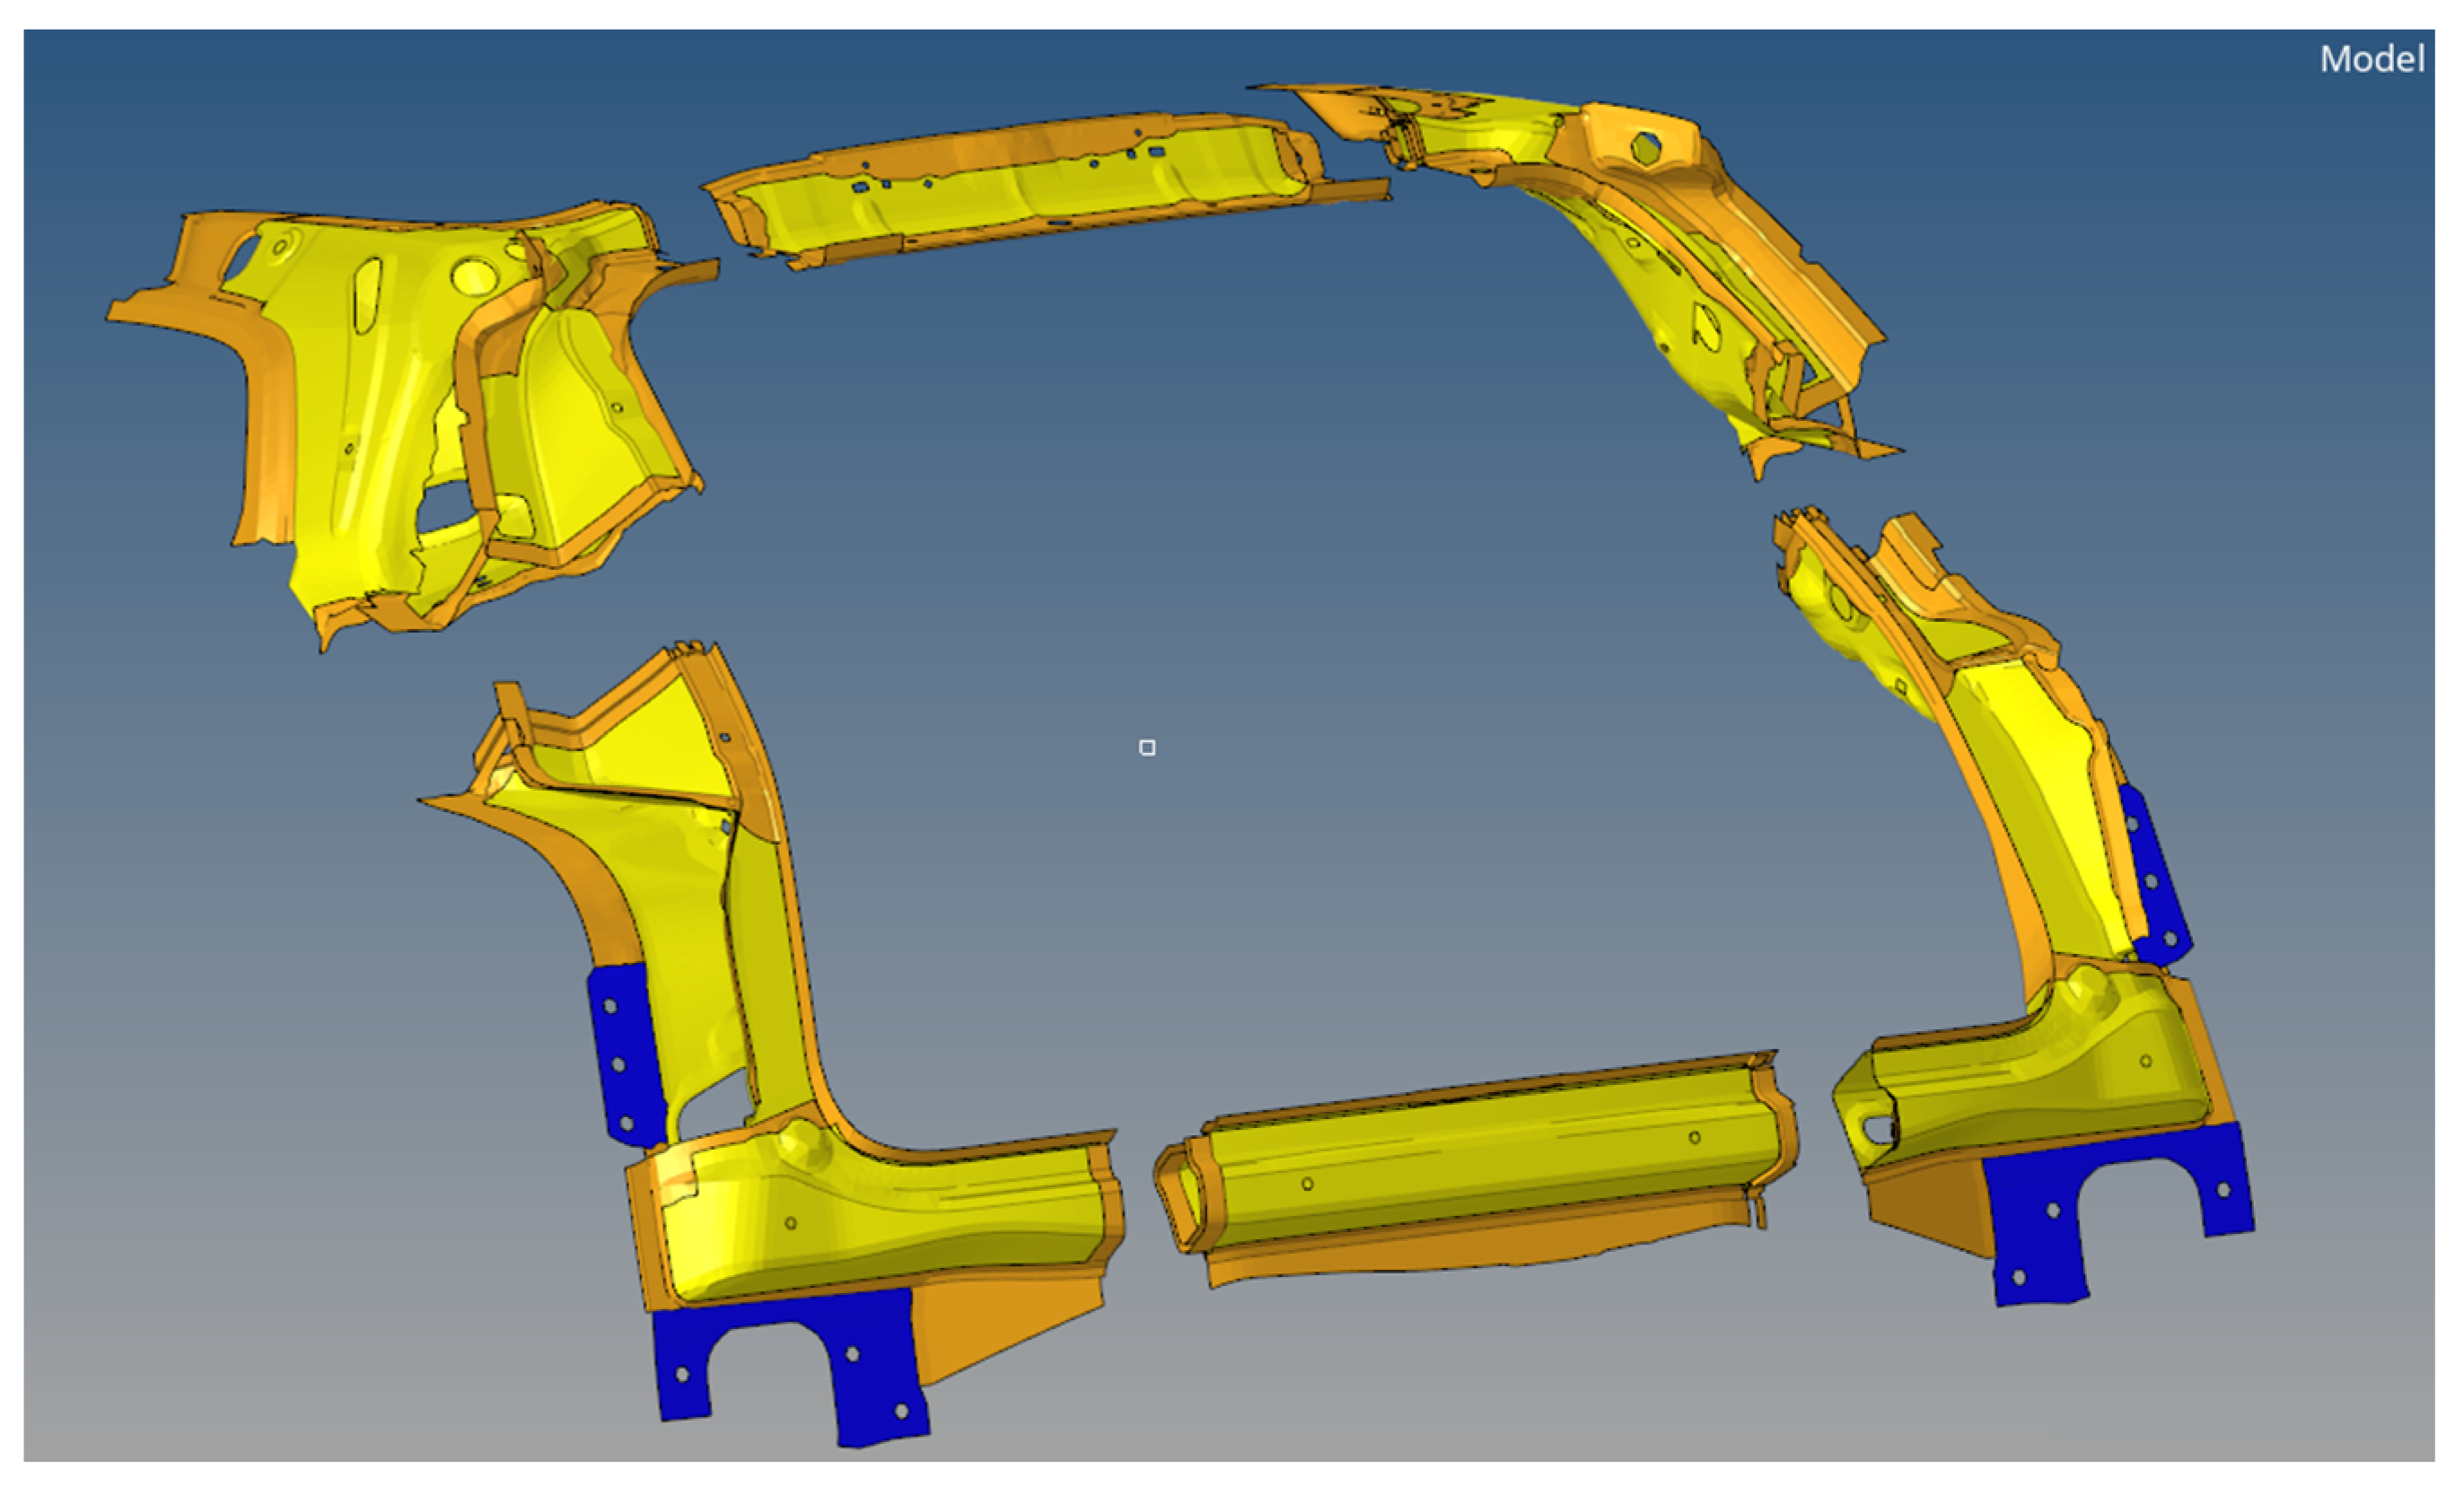This screenshot has width=2464, height=1504.
Task: Click the small white square marker at center
Action: (x=1147, y=748)
